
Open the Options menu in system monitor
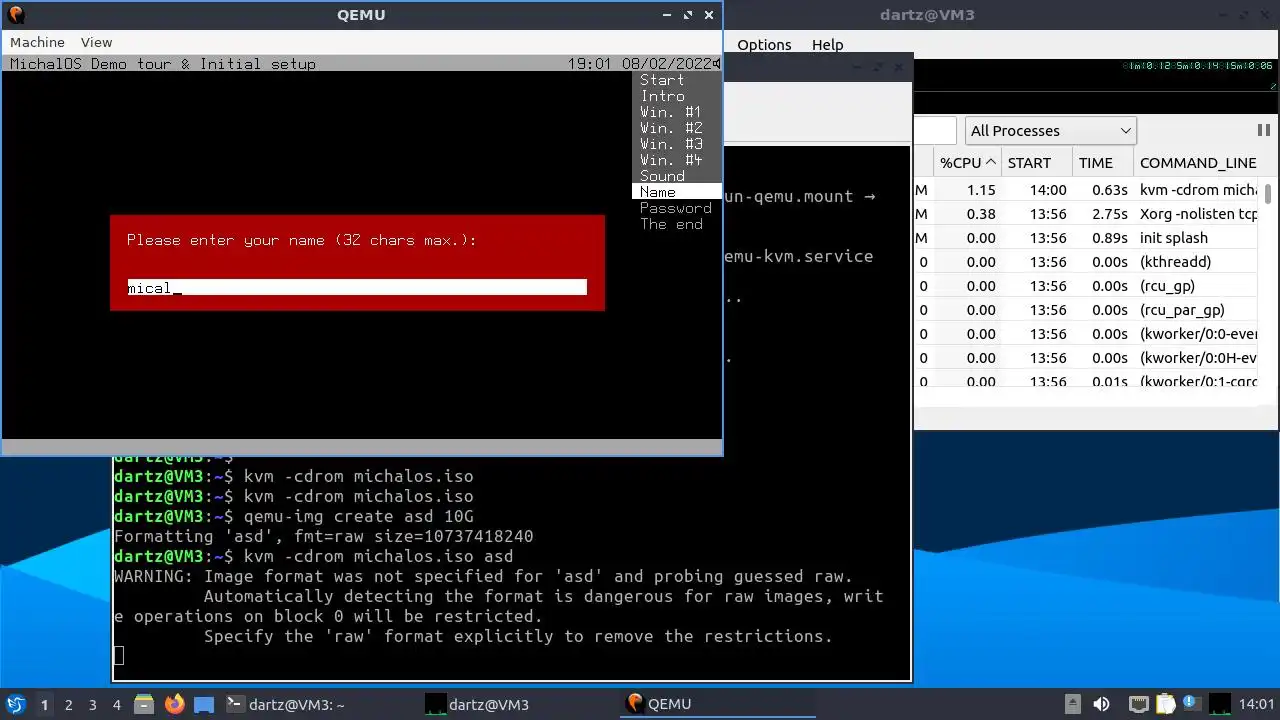coord(764,45)
